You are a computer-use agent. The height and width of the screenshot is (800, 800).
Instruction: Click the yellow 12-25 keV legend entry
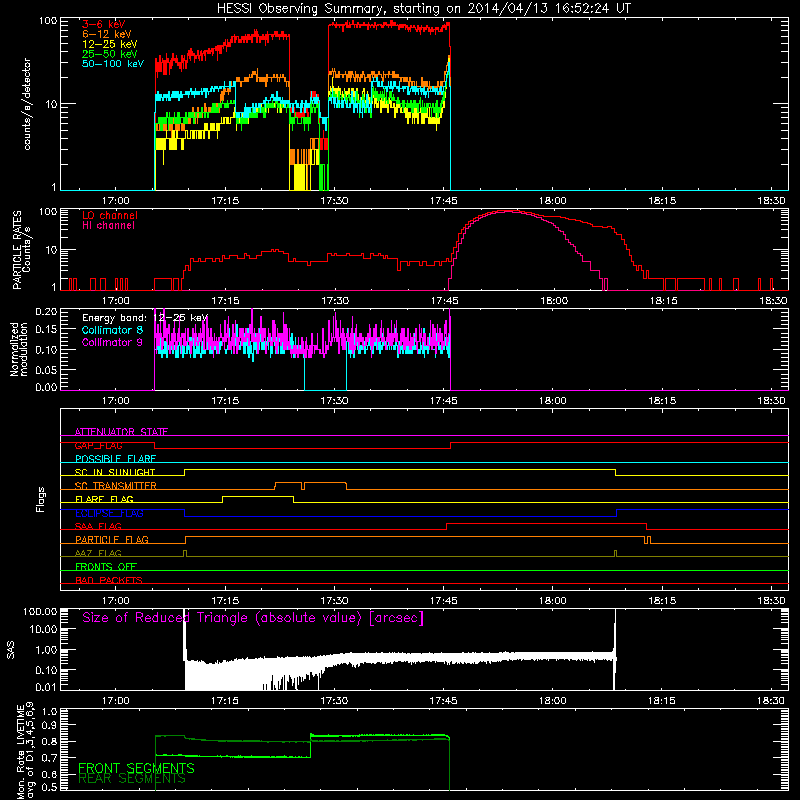click(x=109, y=44)
